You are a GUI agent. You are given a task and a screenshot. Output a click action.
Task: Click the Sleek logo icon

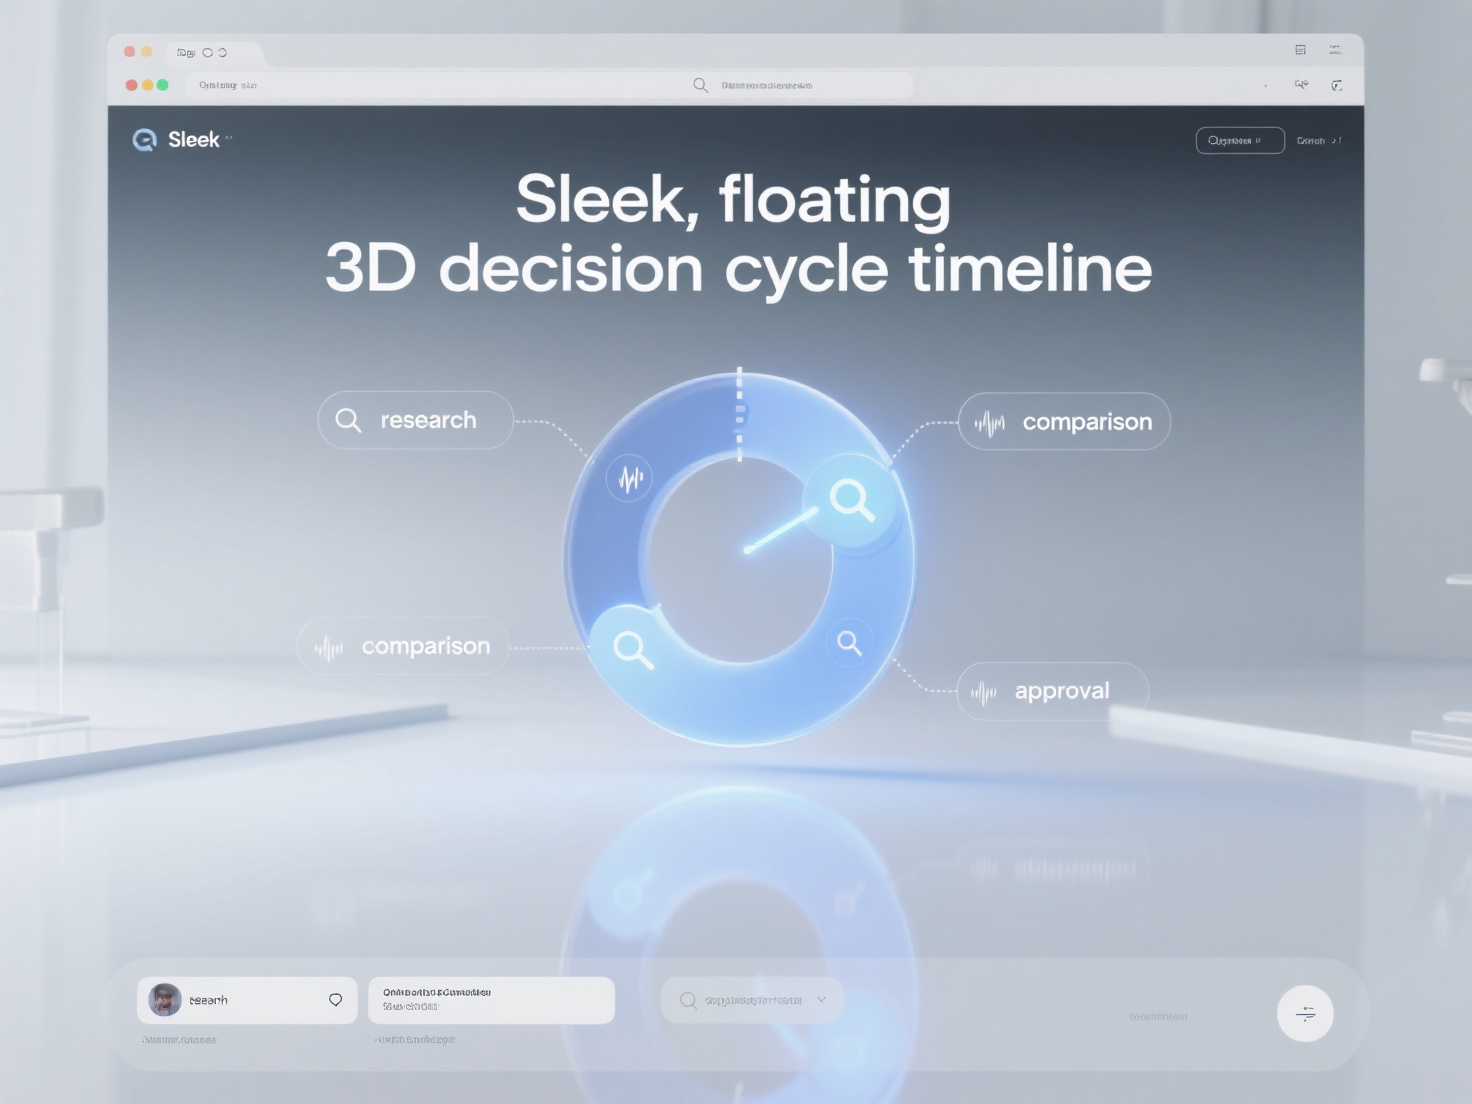(x=145, y=140)
